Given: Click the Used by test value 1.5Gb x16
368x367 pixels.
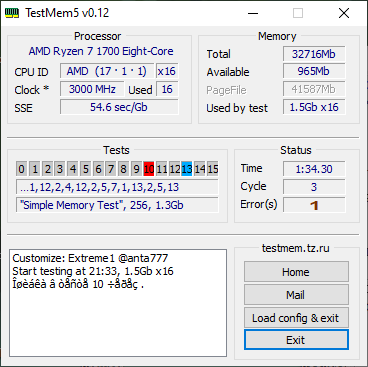Looking at the screenshot, I should click(x=314, y=107).
